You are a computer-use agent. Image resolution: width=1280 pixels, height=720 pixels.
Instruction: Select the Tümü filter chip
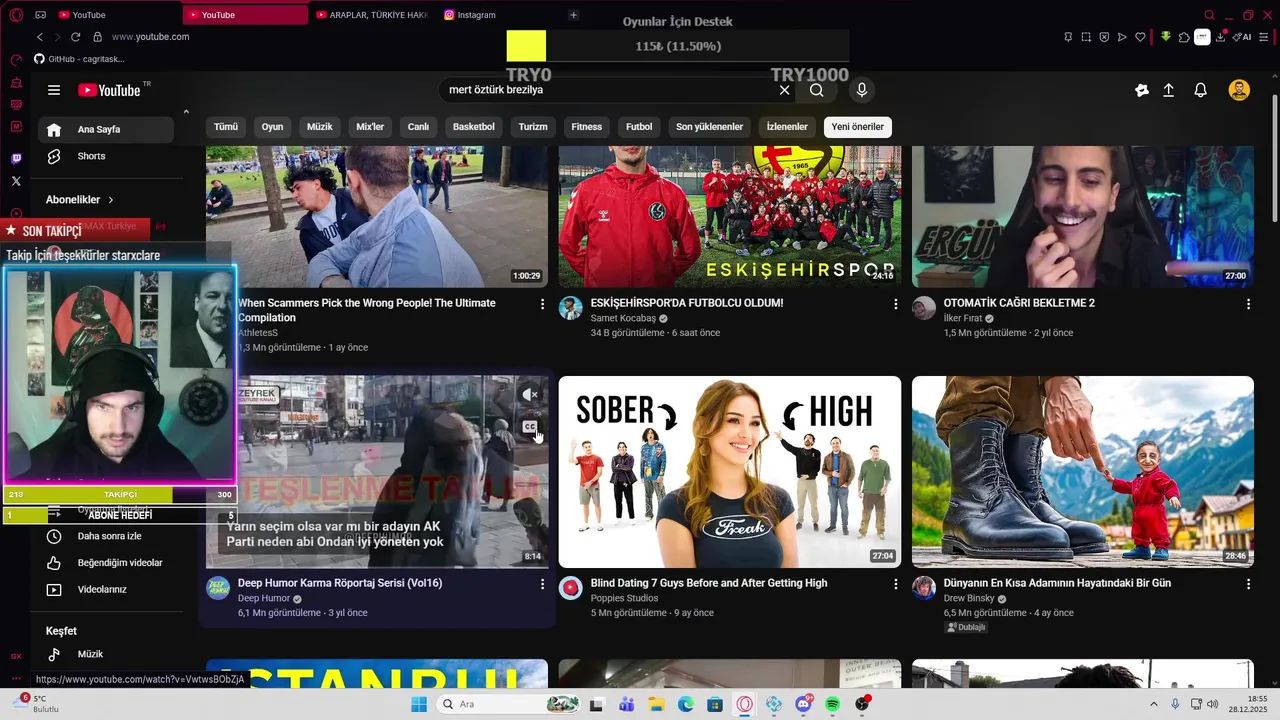tap(226, 127)
